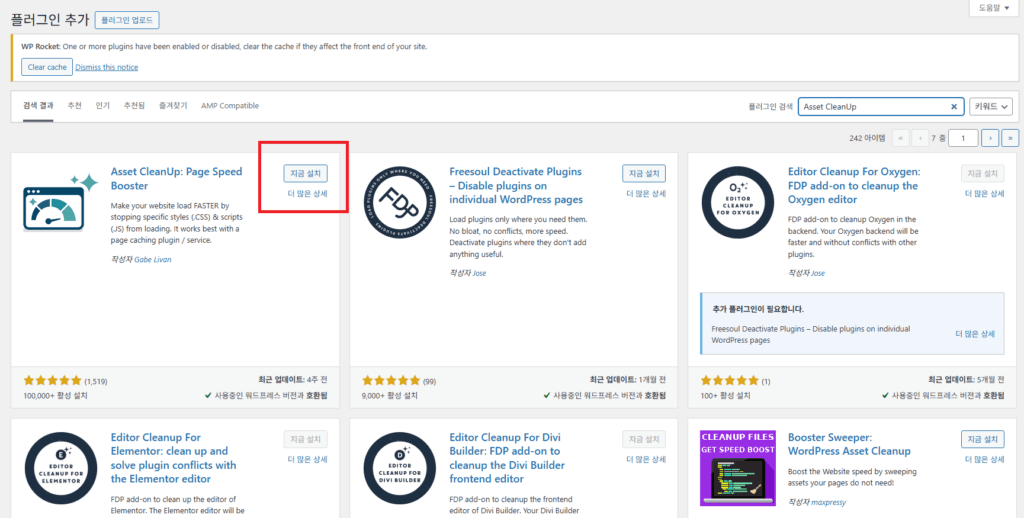Screen dimensions: 1024x518
Task: Install Freesoul Deactivate Plugins with 지금 설치
Action: click(644, 174)
